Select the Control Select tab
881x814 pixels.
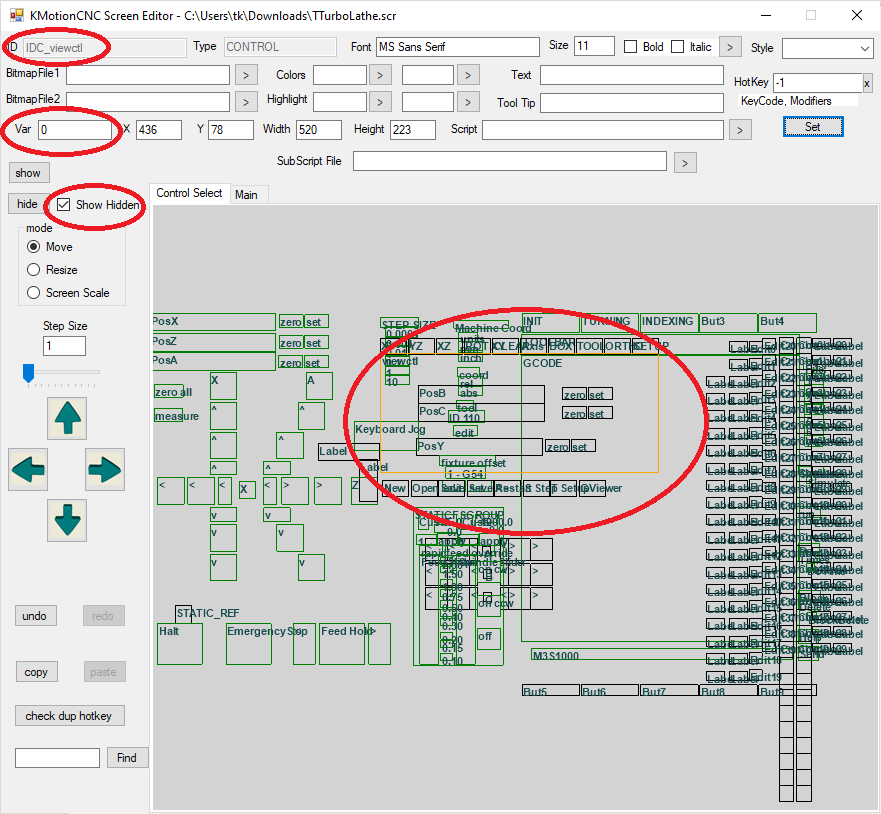click(x=189, y=194)
